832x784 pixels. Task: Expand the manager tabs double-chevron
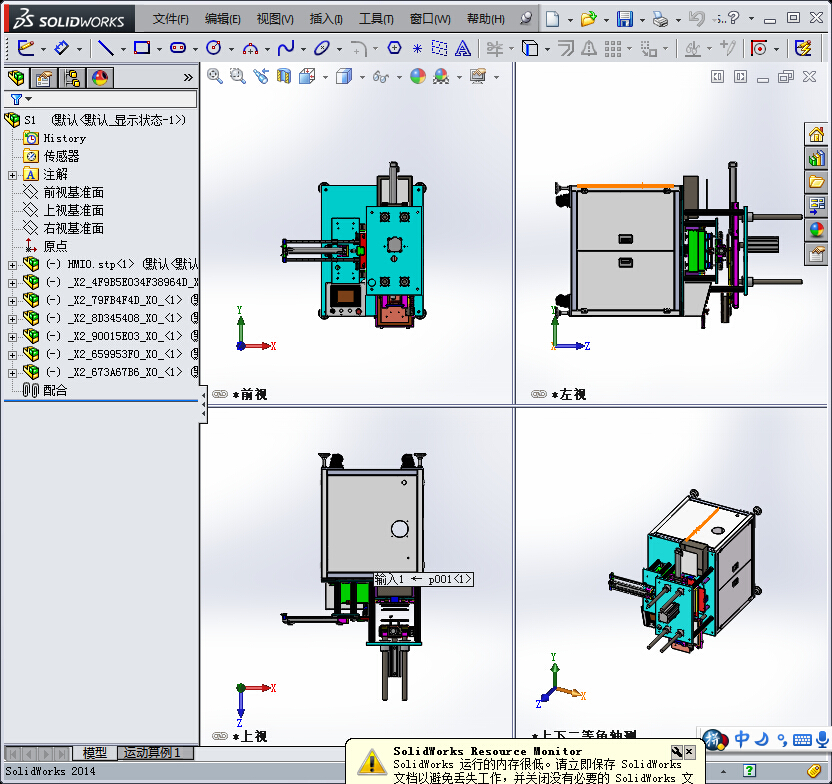tap(188, 77)
